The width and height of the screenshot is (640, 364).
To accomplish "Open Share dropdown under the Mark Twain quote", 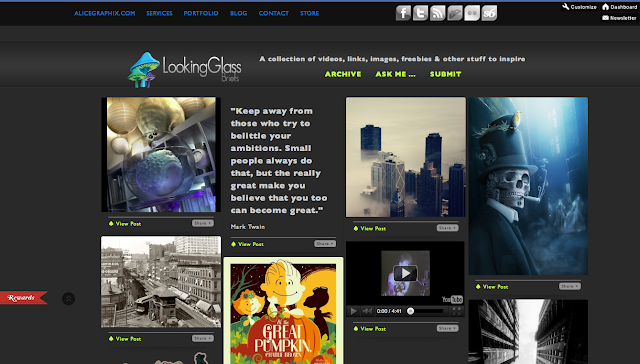I will (325, 244).
